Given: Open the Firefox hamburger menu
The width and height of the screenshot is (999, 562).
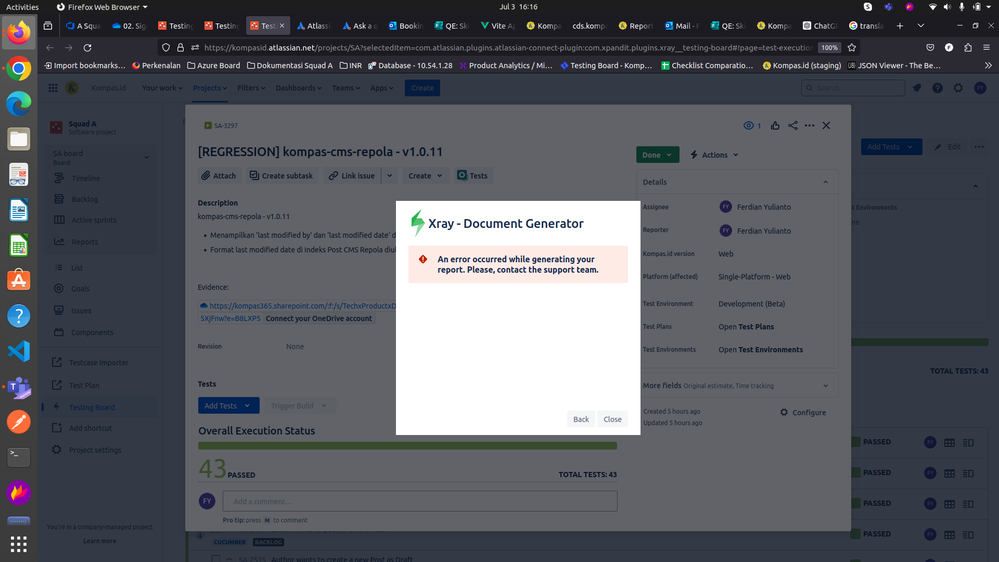Looking at the screenshot, I should click(x=986, y=48).
